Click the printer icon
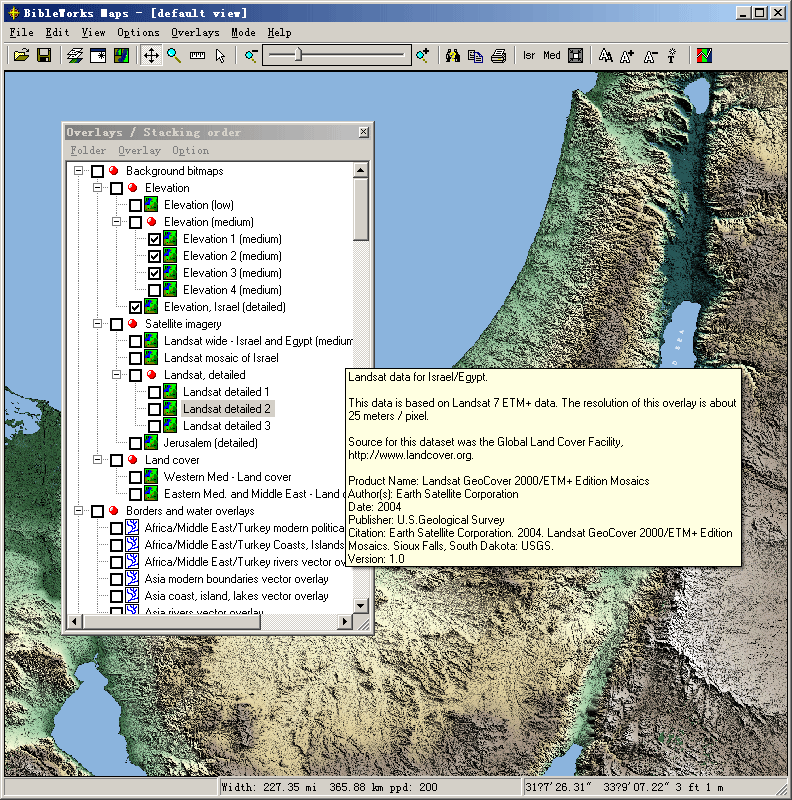This screenshot has width=792, height=800. 499,55
